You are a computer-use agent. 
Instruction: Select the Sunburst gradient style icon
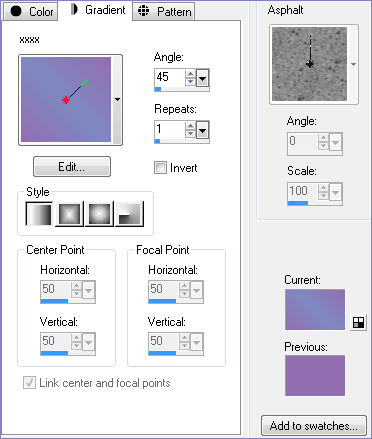click(99, 214)
